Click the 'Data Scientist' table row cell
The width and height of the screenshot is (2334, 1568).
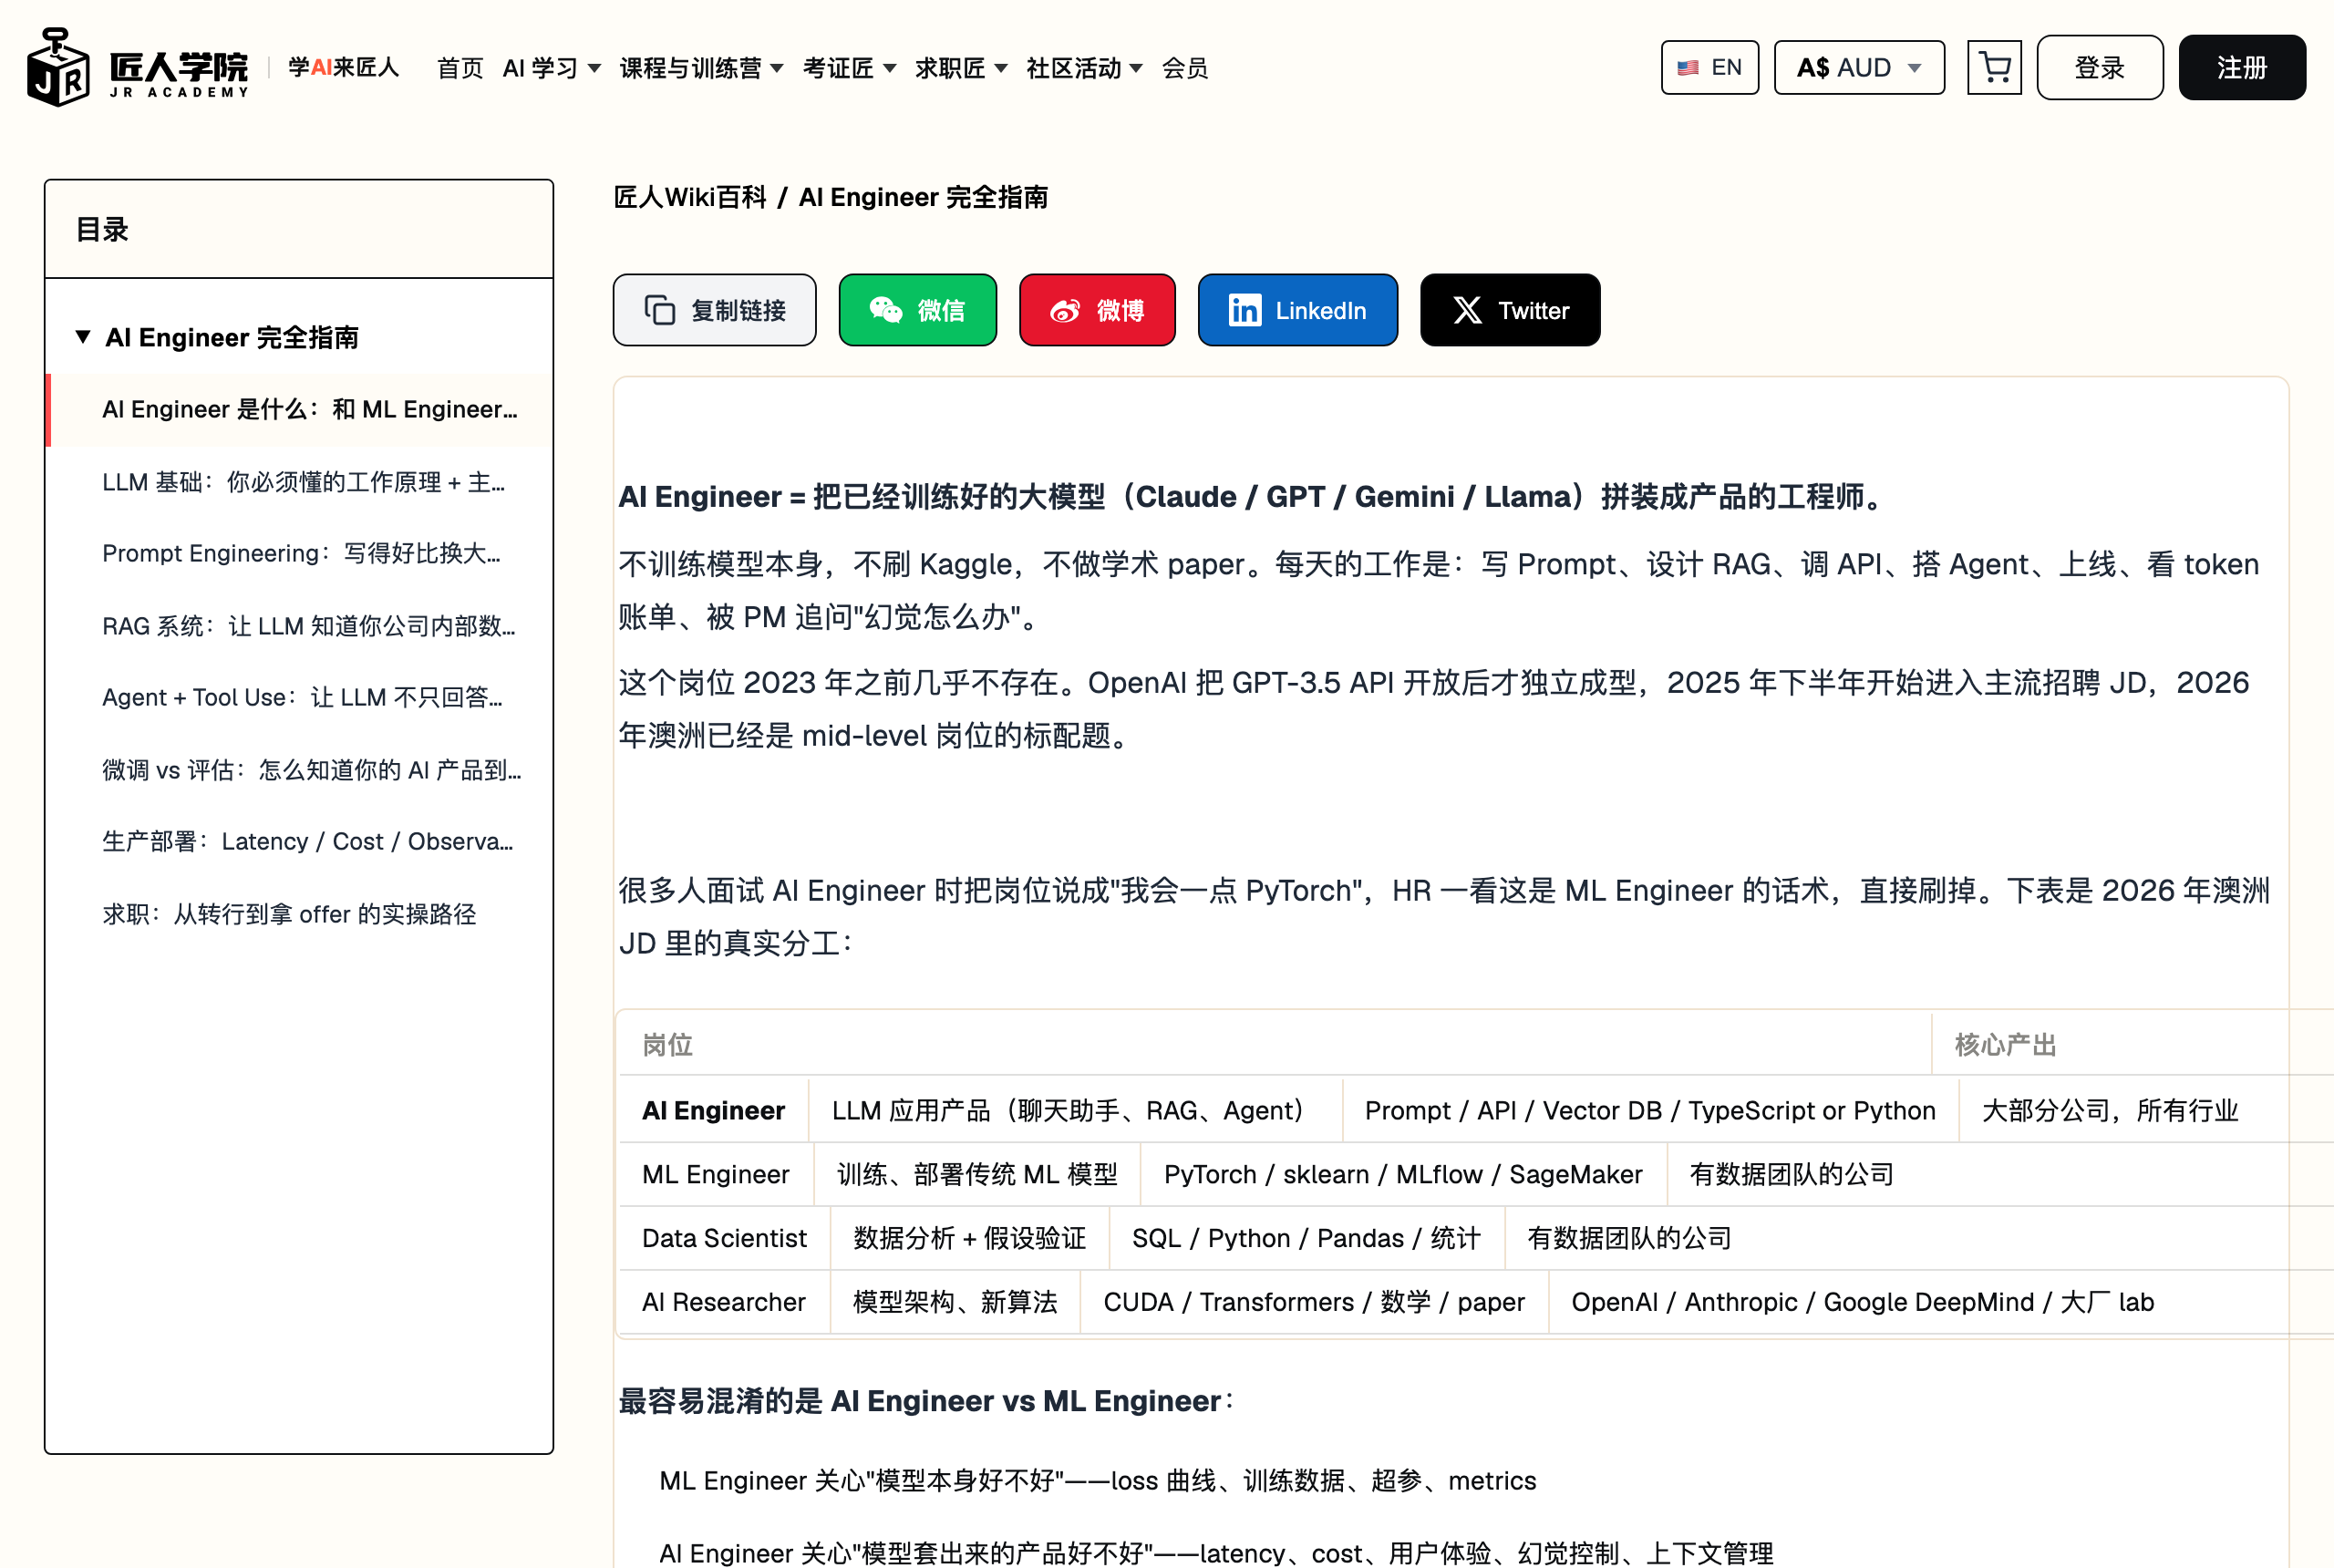point(724,1238)
